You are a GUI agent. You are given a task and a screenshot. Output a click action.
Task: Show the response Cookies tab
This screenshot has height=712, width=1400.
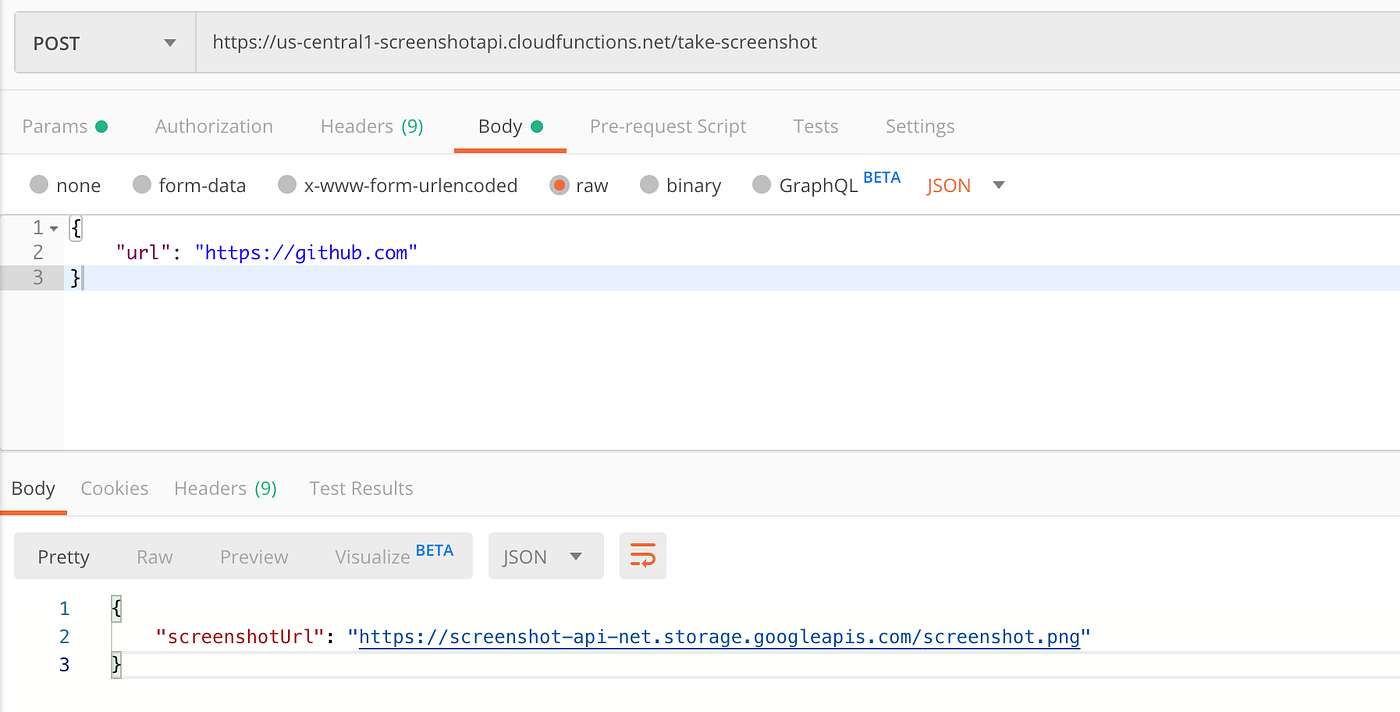pos(114,488)
